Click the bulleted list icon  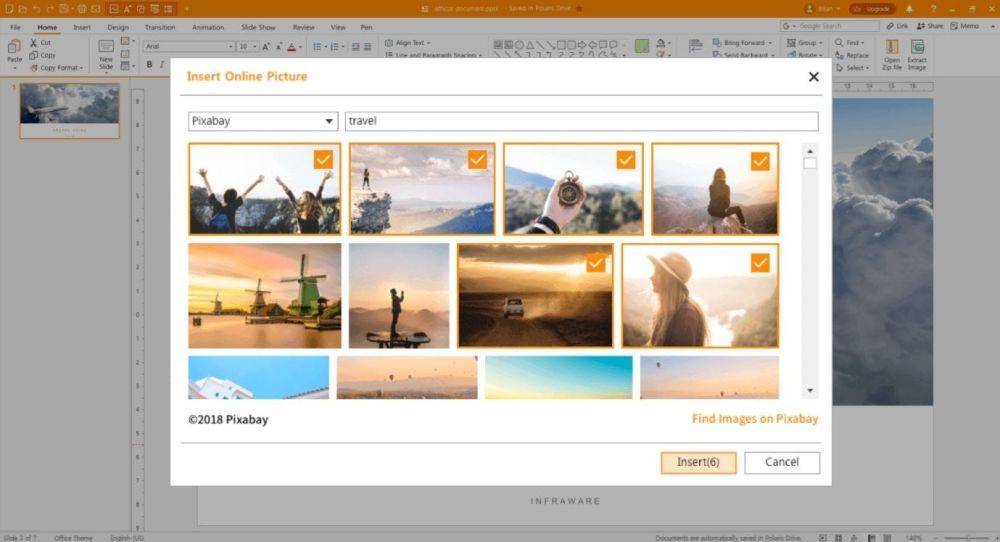tap(318, 47)
